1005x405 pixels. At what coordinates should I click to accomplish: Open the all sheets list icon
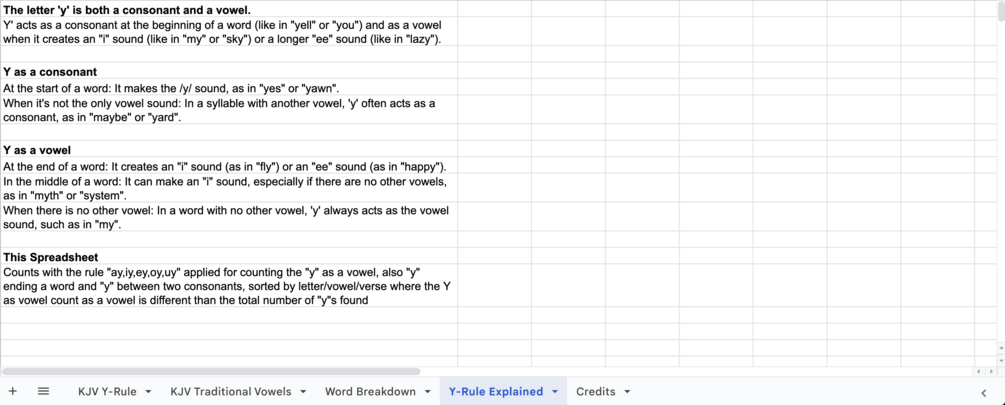pyautogui.click(x=44, y=392)
